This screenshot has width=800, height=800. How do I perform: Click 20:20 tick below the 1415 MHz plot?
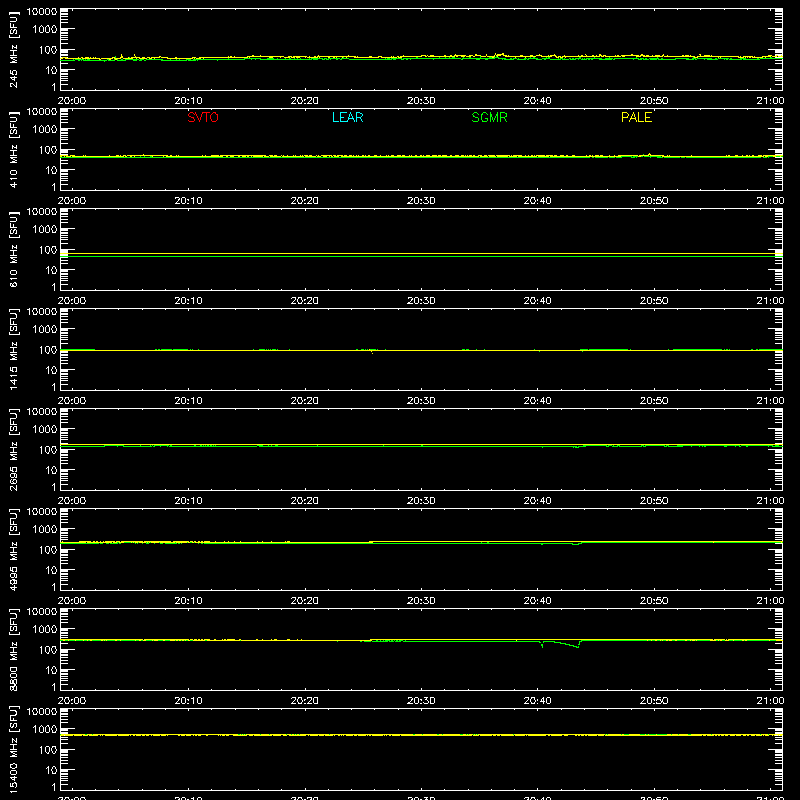pos(305,401)
